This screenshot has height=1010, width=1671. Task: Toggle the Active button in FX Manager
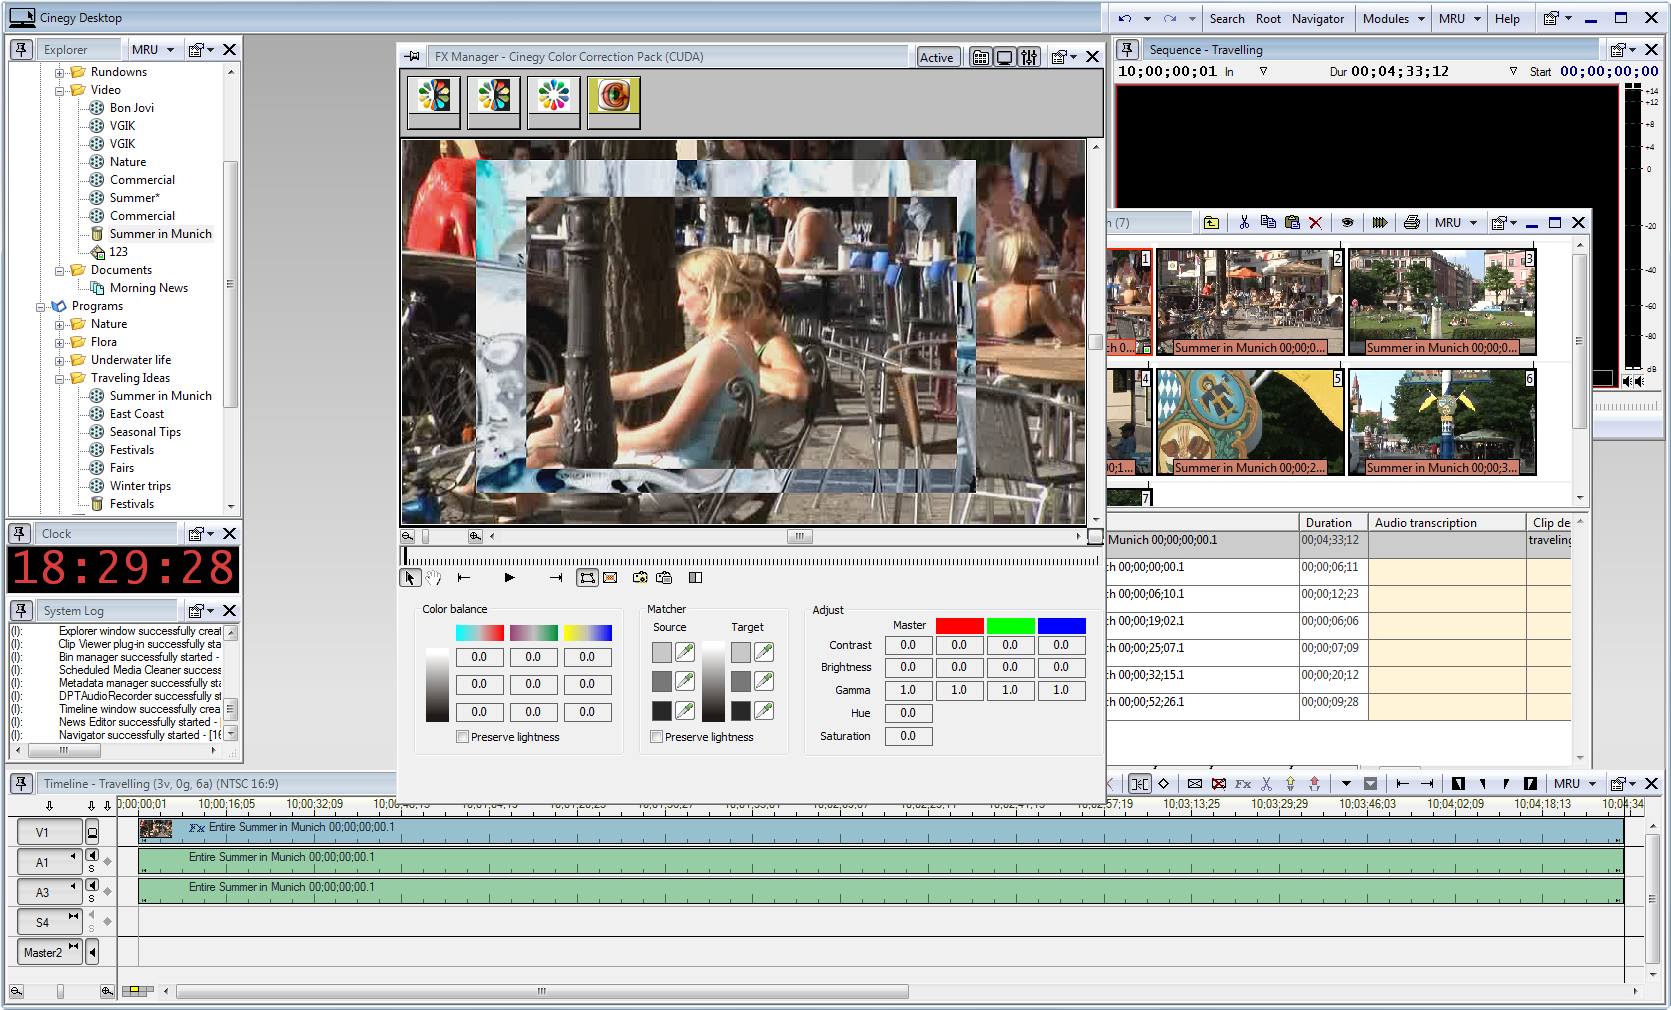[x=937, y=57]
